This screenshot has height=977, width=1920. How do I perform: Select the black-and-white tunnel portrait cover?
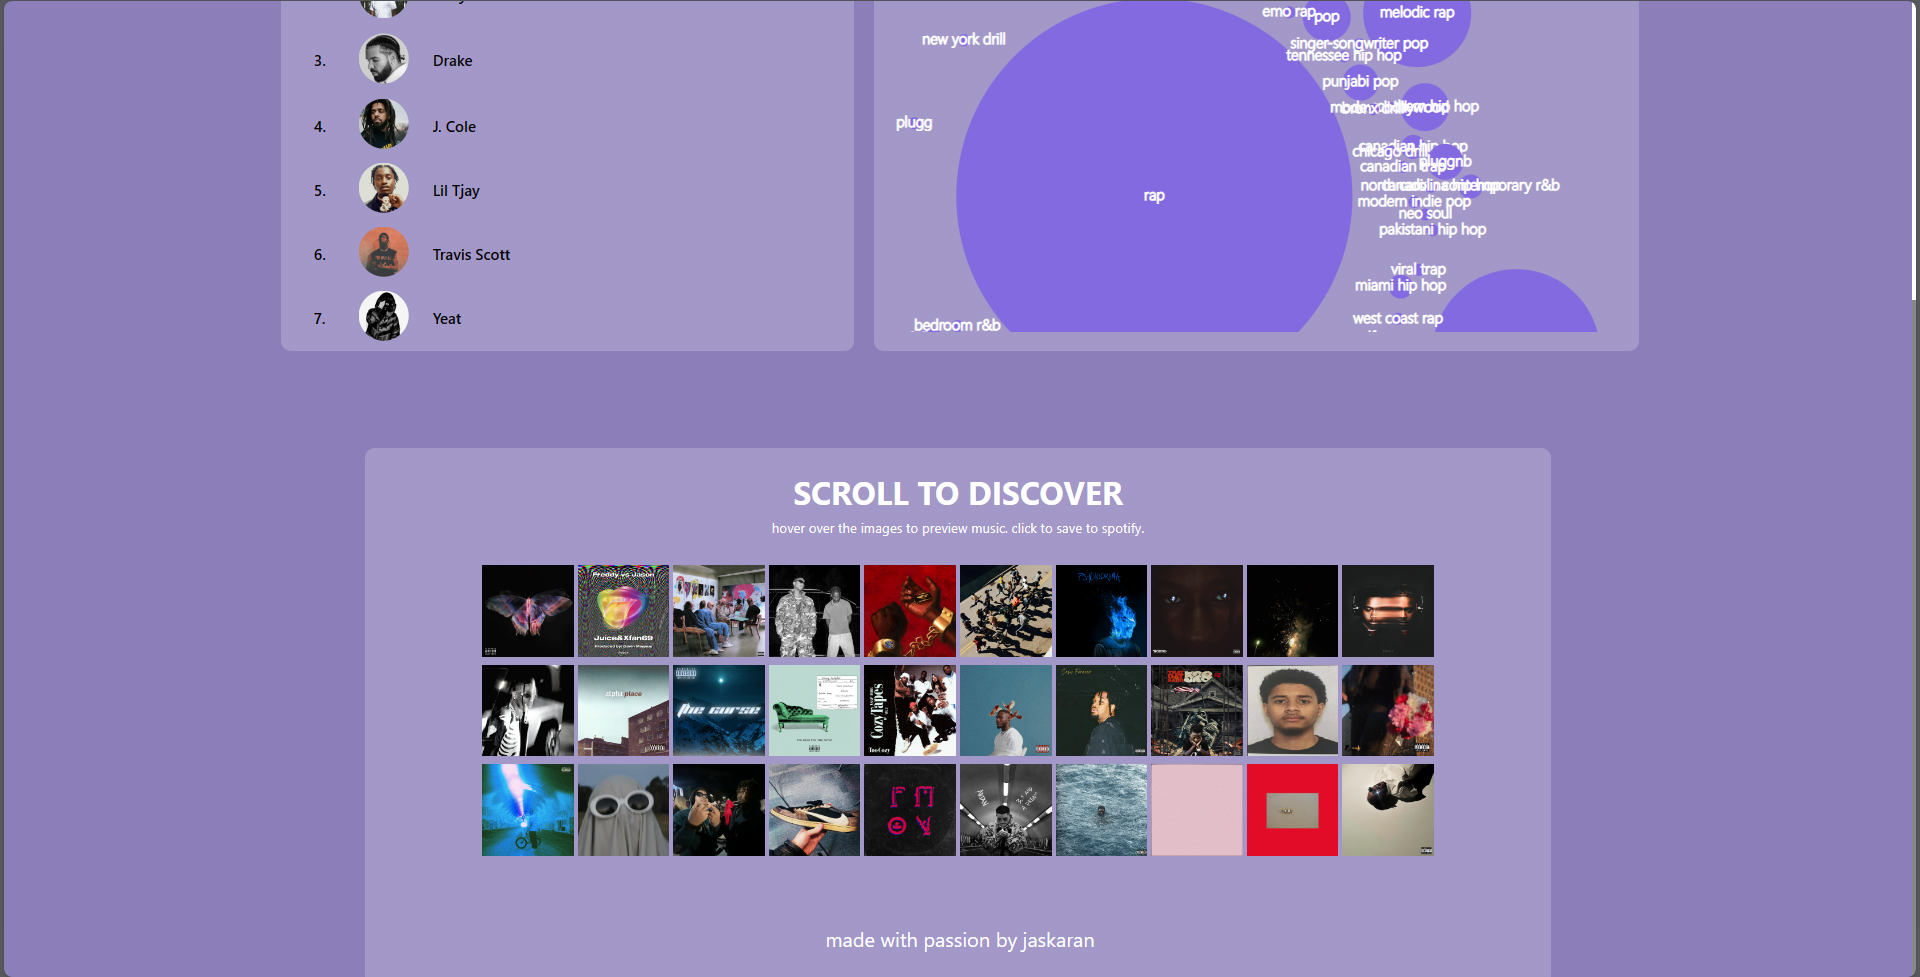pyautogui.click(x=1006, y=810)
